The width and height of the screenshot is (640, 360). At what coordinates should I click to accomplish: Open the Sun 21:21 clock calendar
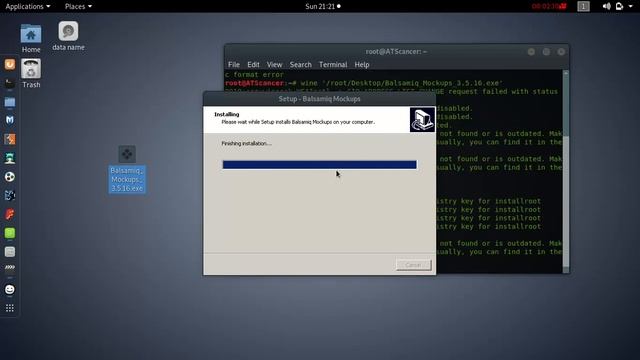click(x=323, y=6)
